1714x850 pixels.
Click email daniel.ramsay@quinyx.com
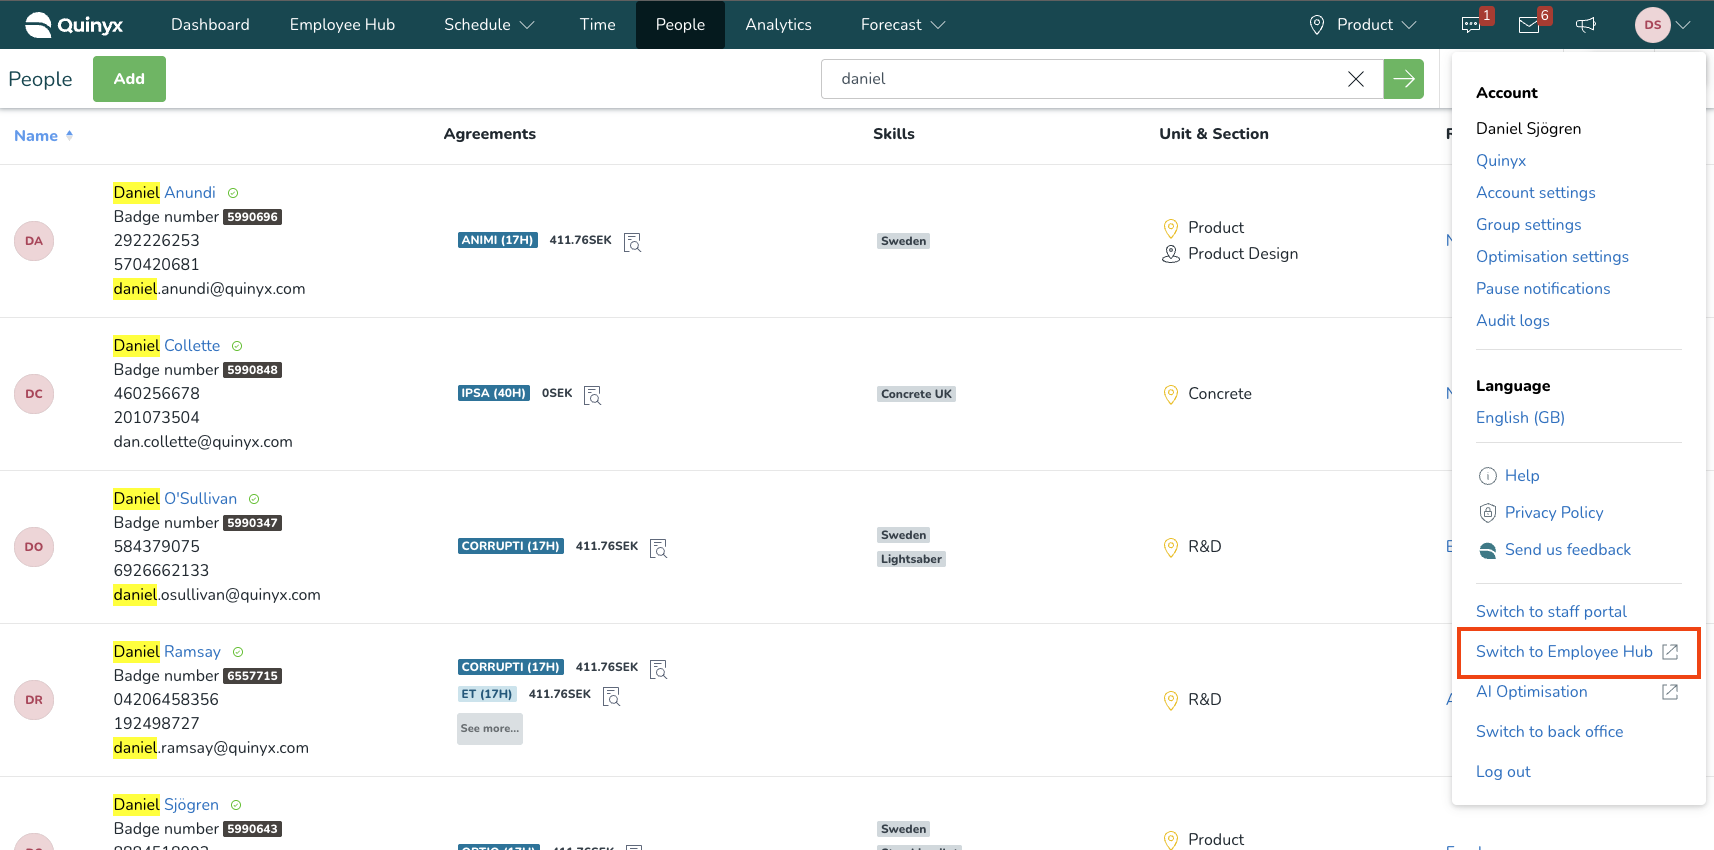(x=211, y=748)
